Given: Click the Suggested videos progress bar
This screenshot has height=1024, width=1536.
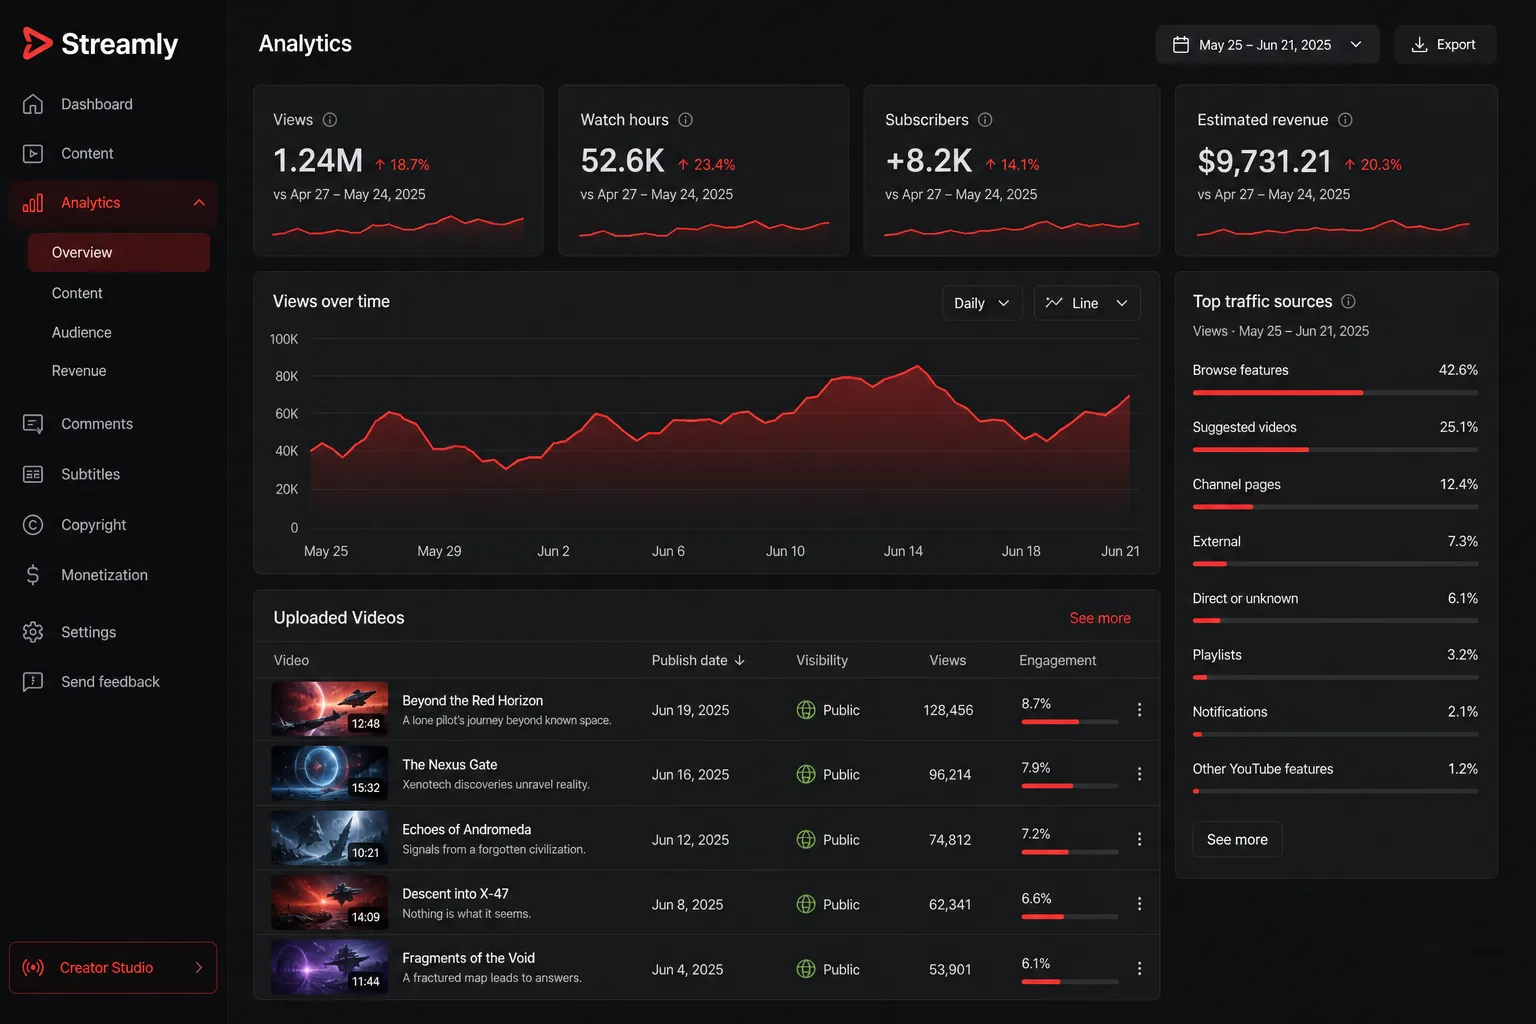Looking at the screenshot, I should click(x=1335, y=450).
